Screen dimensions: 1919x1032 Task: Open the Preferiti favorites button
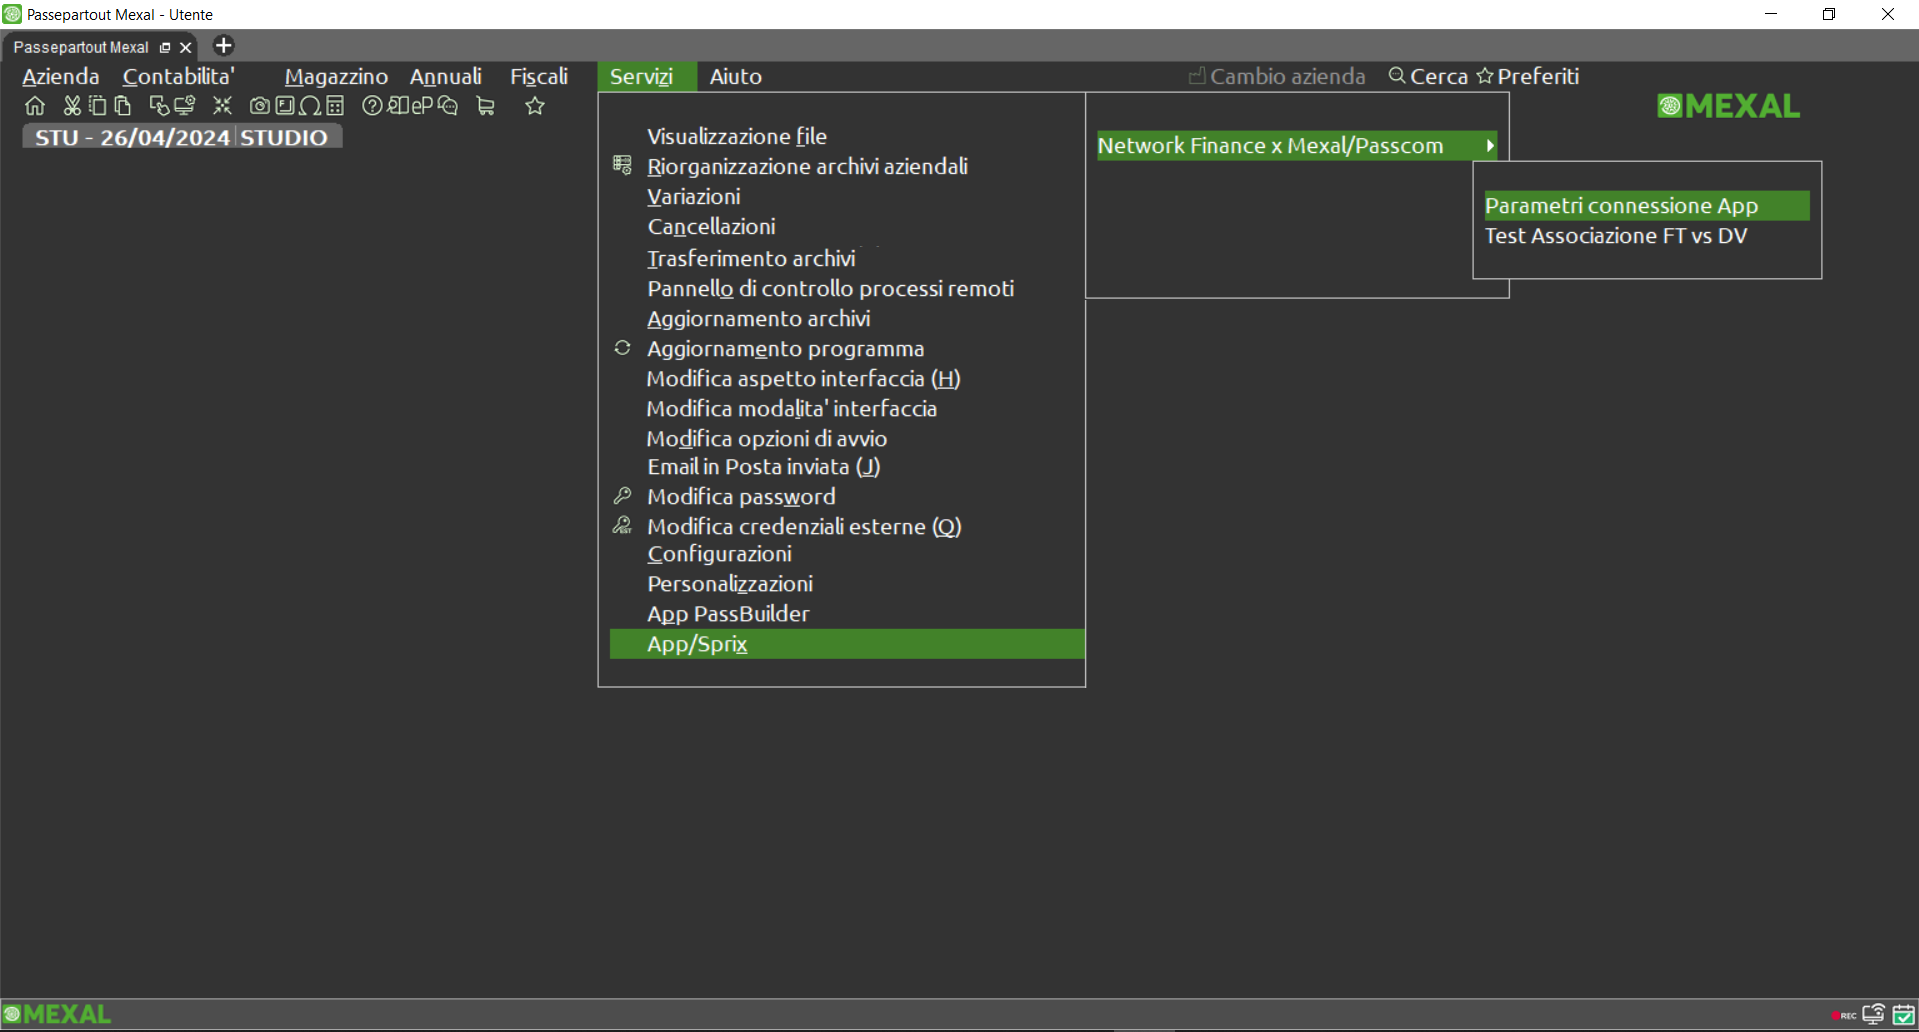(1528, 77)
